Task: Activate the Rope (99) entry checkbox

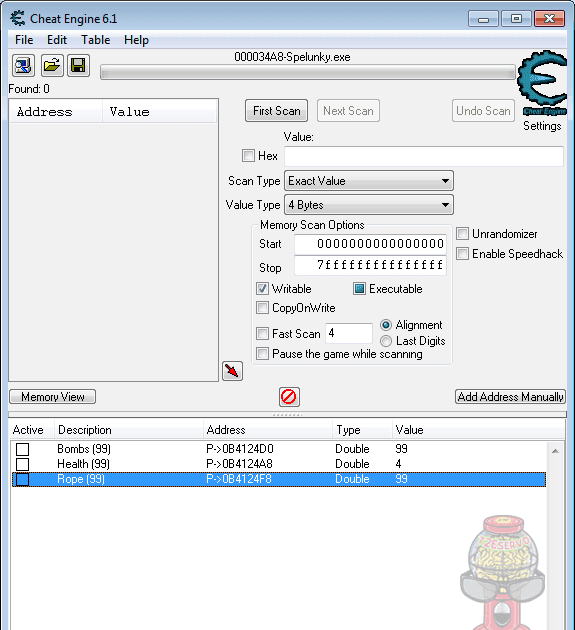Action: pyautogui.click(x=23, y=479)
